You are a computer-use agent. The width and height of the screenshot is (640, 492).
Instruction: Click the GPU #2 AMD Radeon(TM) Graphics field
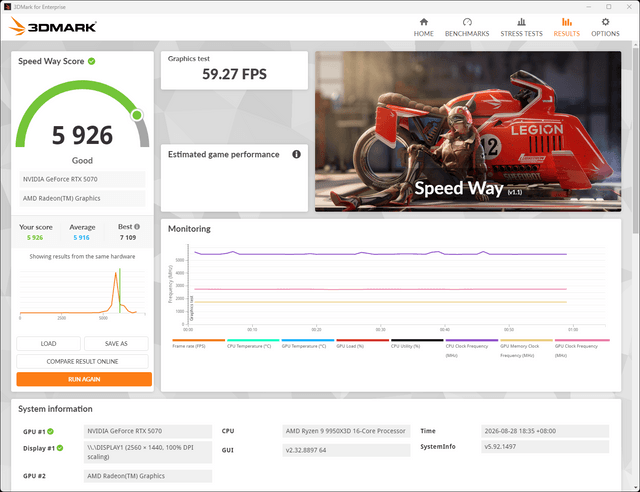tap(148, 476)
